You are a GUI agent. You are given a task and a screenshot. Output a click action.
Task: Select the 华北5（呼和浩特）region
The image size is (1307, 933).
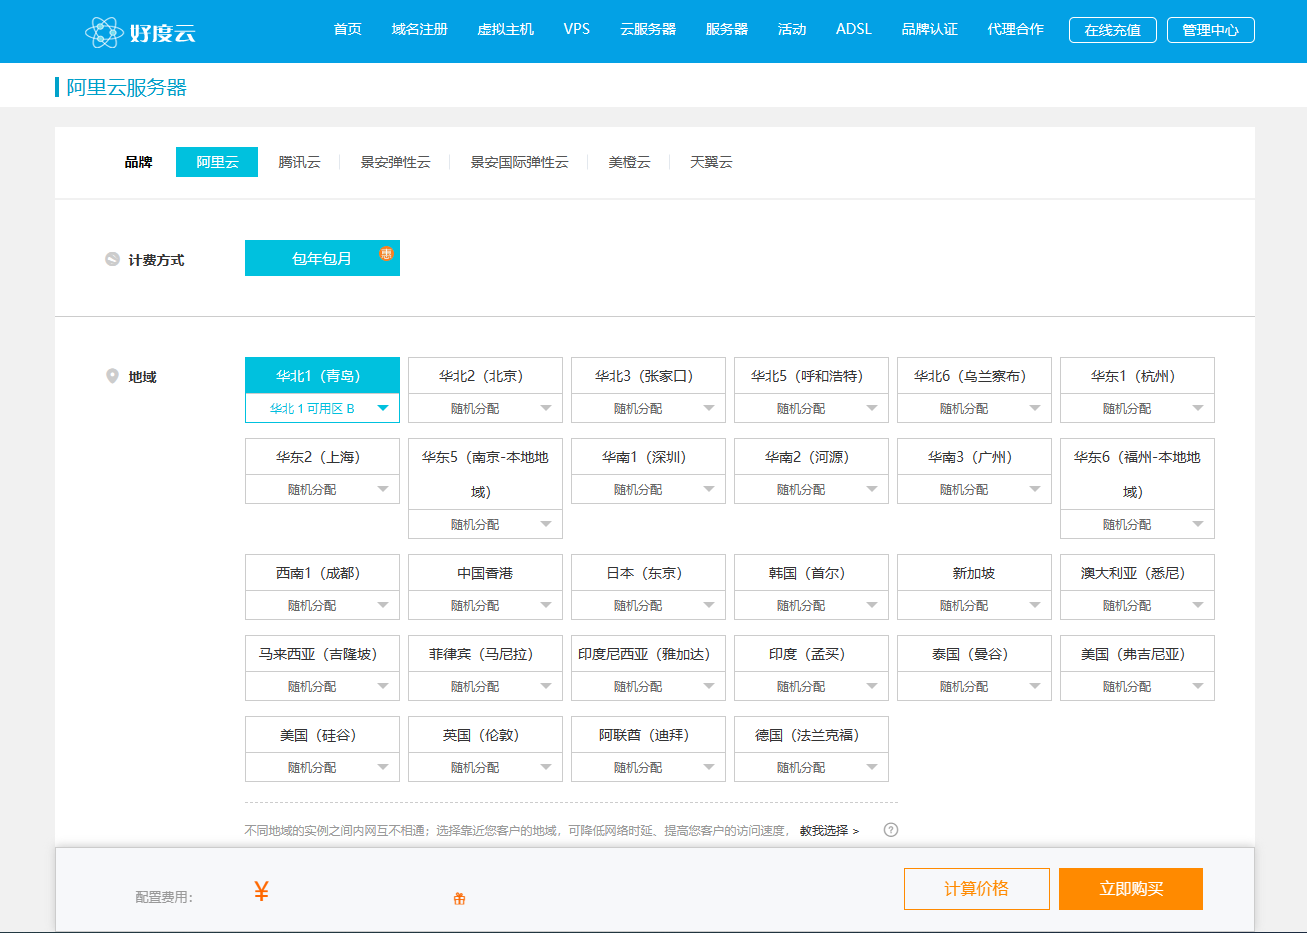(811, 376)
